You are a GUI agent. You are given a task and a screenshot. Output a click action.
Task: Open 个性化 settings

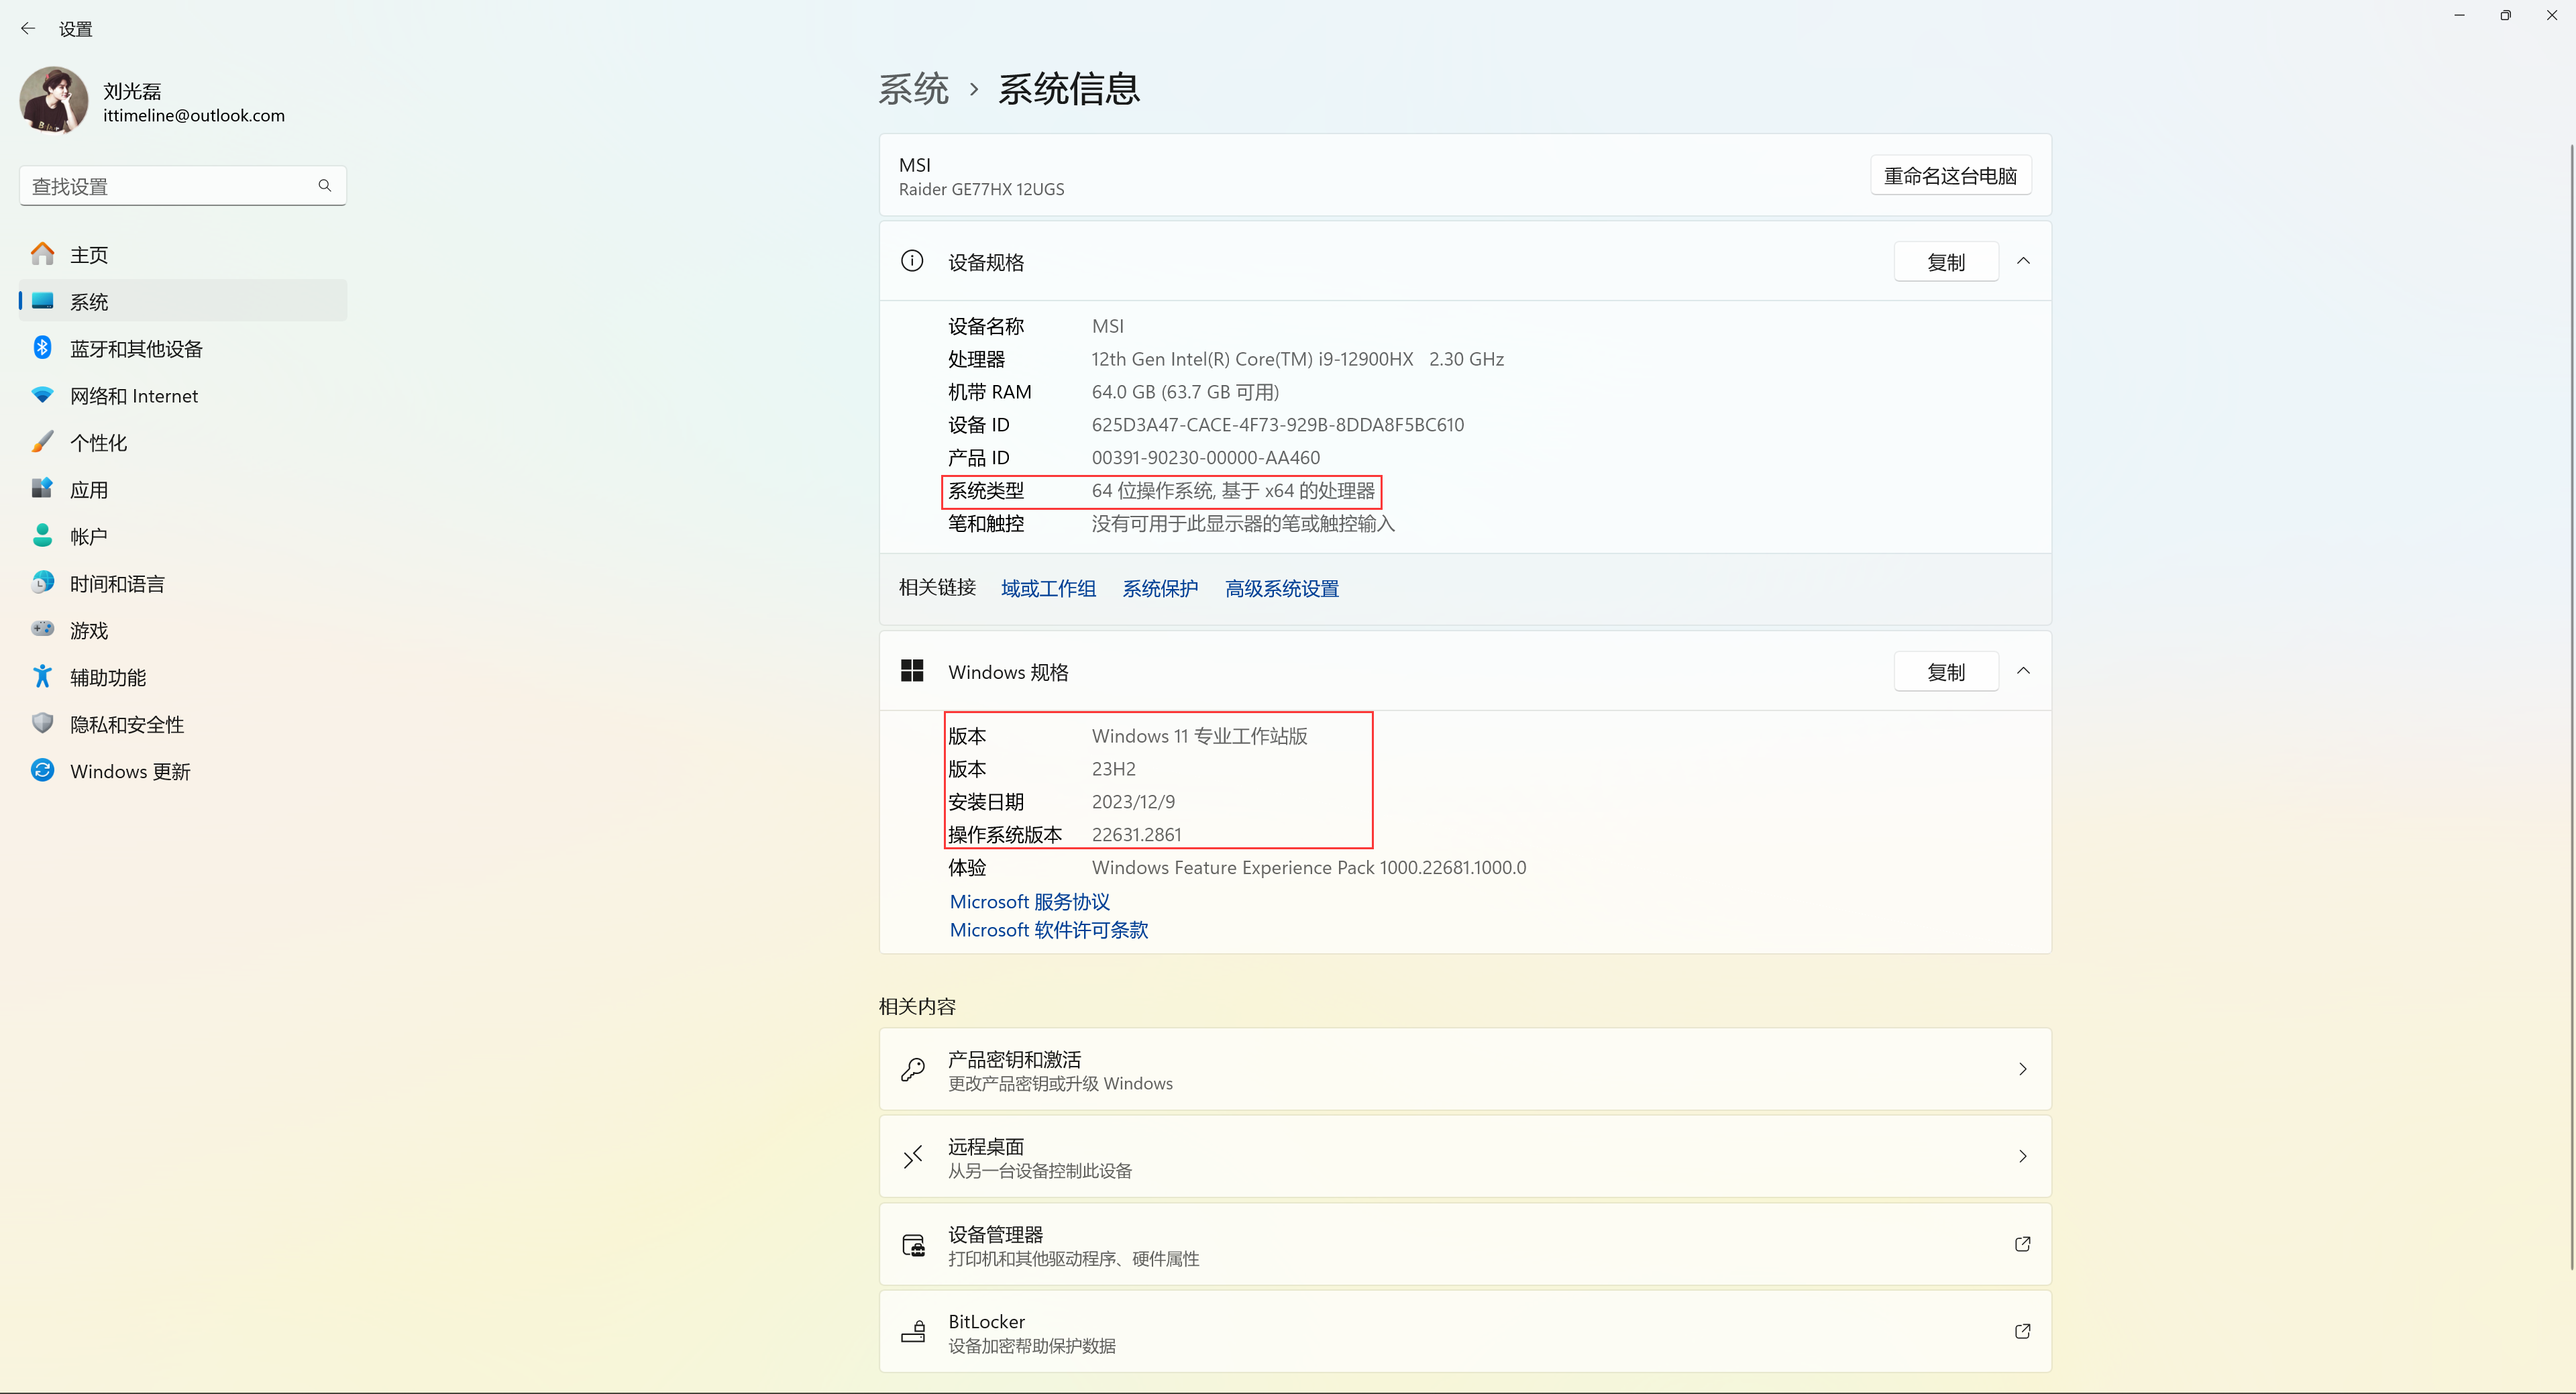(183, 442)
